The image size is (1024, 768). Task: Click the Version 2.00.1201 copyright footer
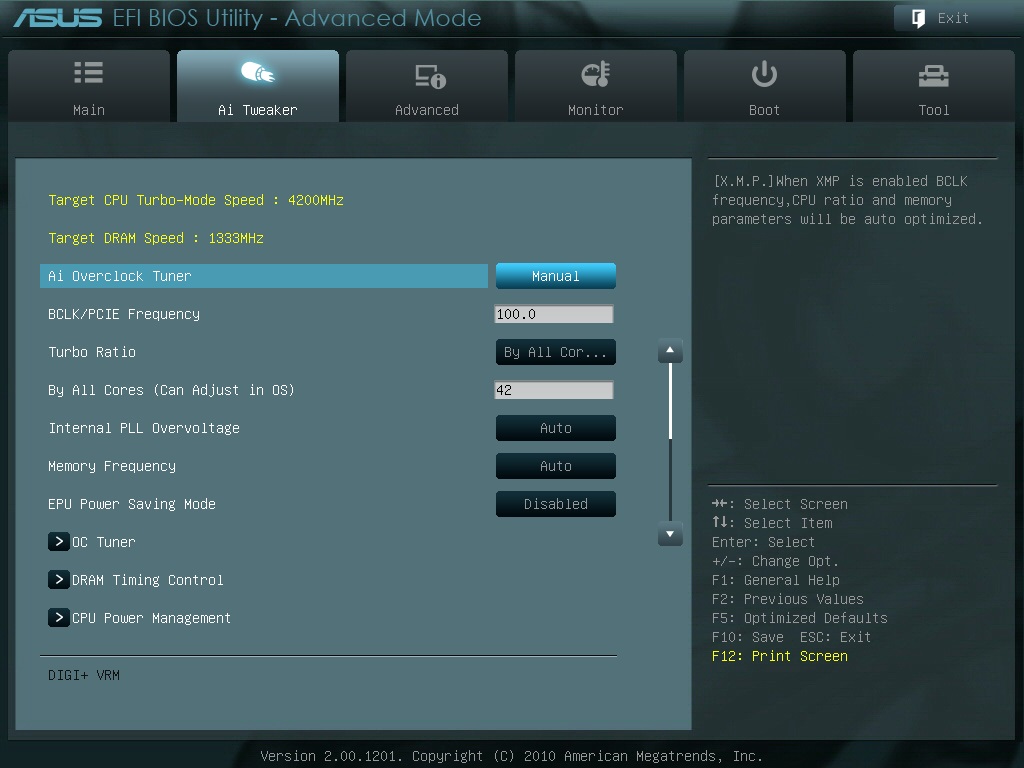tap(511, 756)
